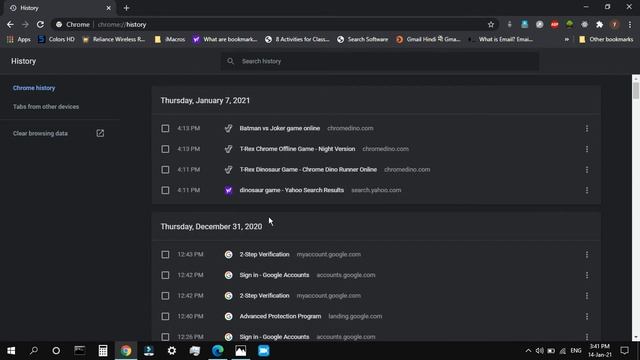Viewport: 640px width, 360px height.
Task: Open Clear browsing data external link icon
Action: pyautogui.click(x=100, y=133)
